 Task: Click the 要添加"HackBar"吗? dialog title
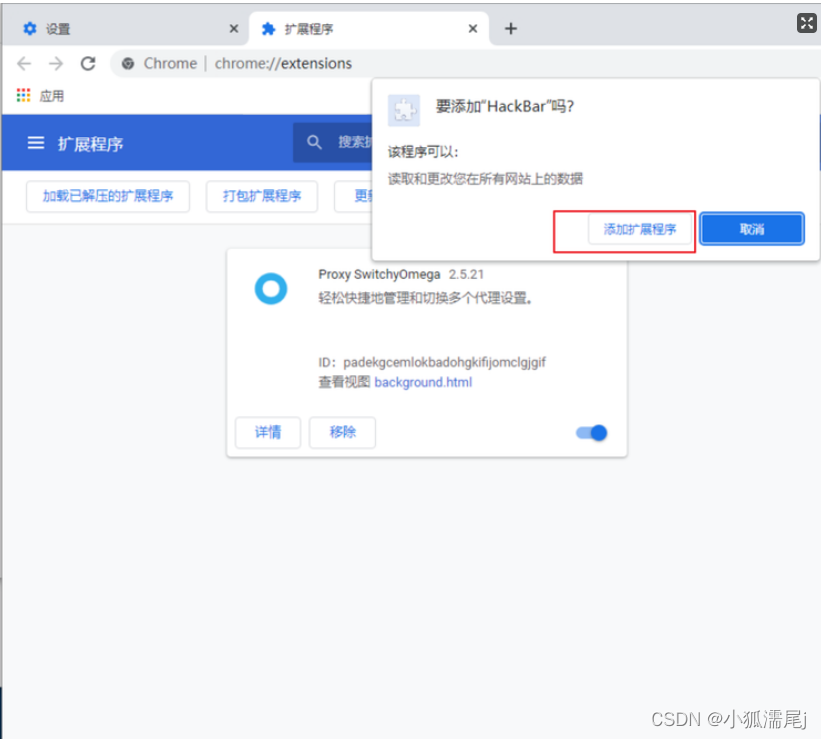[x=505, y=107]
